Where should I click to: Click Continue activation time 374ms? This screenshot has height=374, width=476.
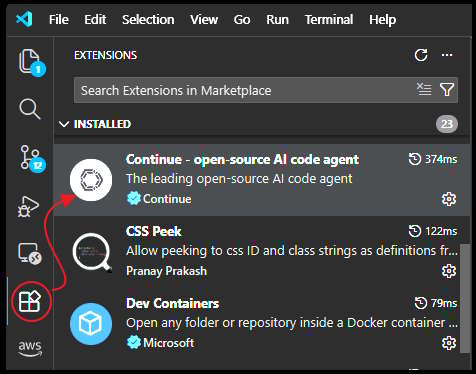433,159
